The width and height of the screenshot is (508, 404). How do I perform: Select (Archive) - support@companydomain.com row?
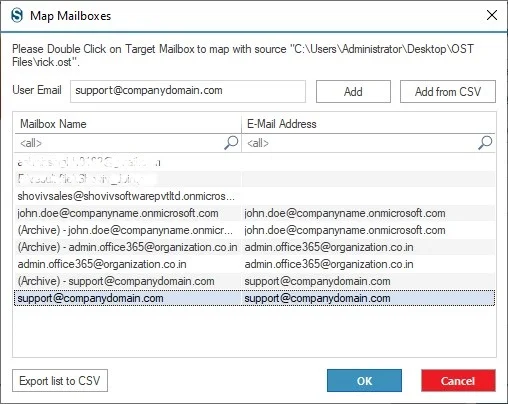255,281
